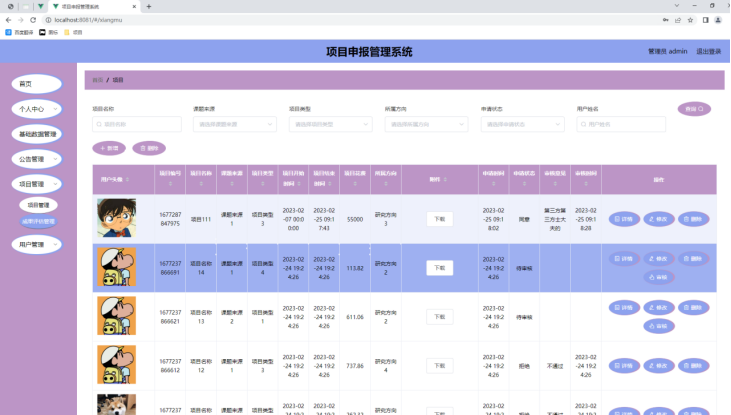This screenshot has height=415, width=731.
Task: Click 删除 for 项目名称14 row
Action: click(693, 259)
